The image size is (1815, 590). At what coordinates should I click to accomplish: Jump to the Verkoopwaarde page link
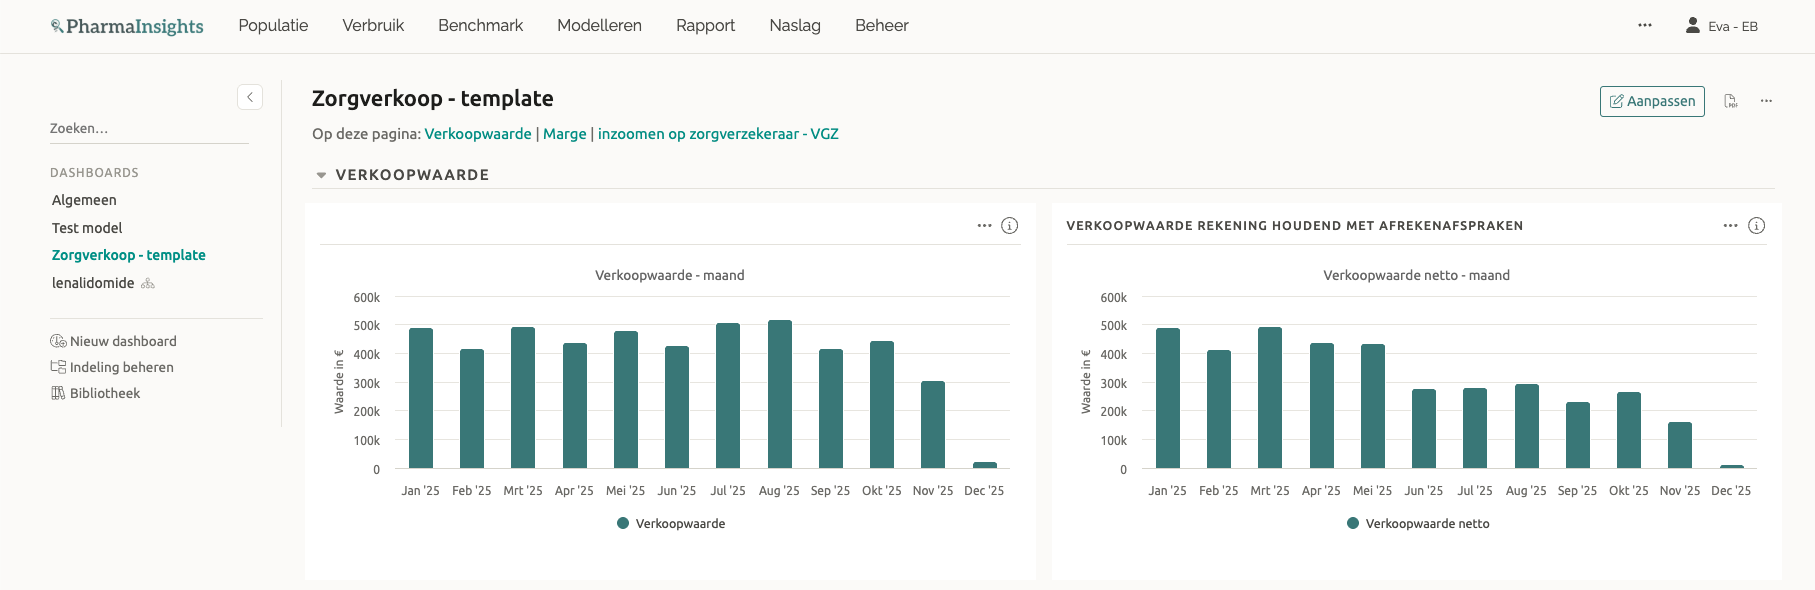pyautogui.click(x=478, y=134)
